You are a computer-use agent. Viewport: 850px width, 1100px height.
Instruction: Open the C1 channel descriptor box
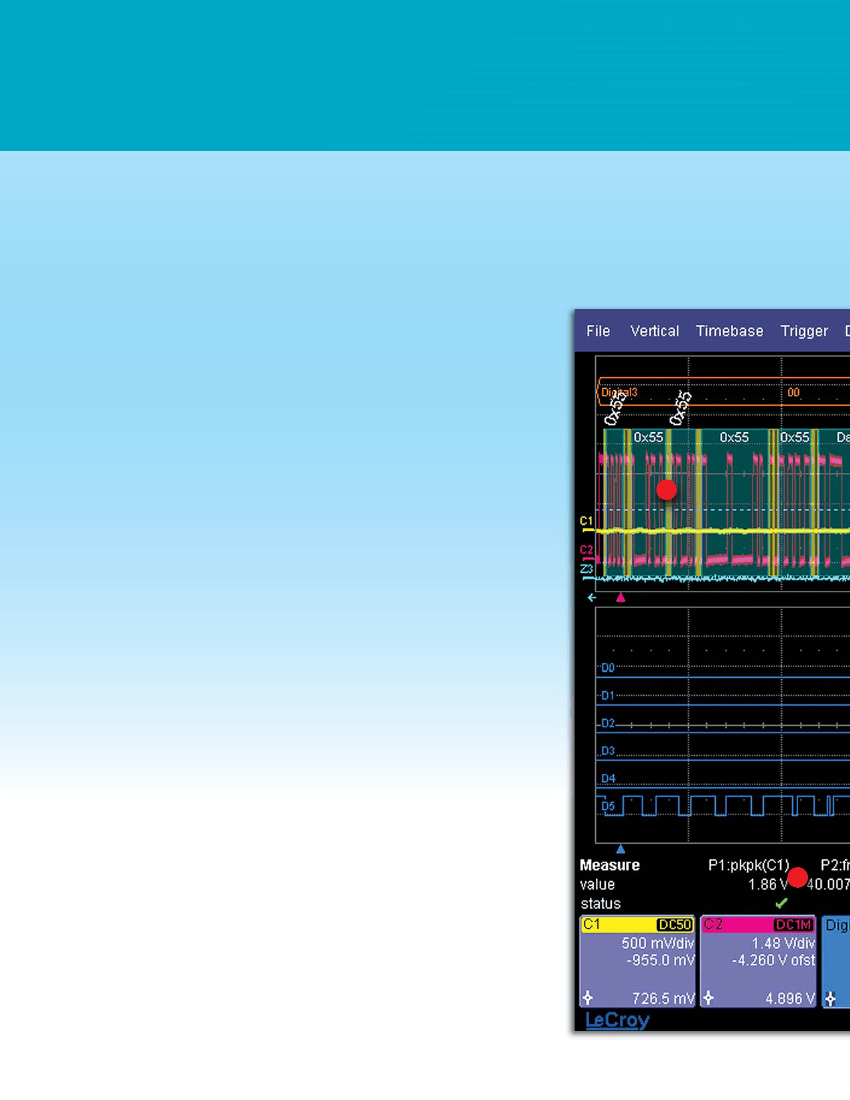point(638,961)
